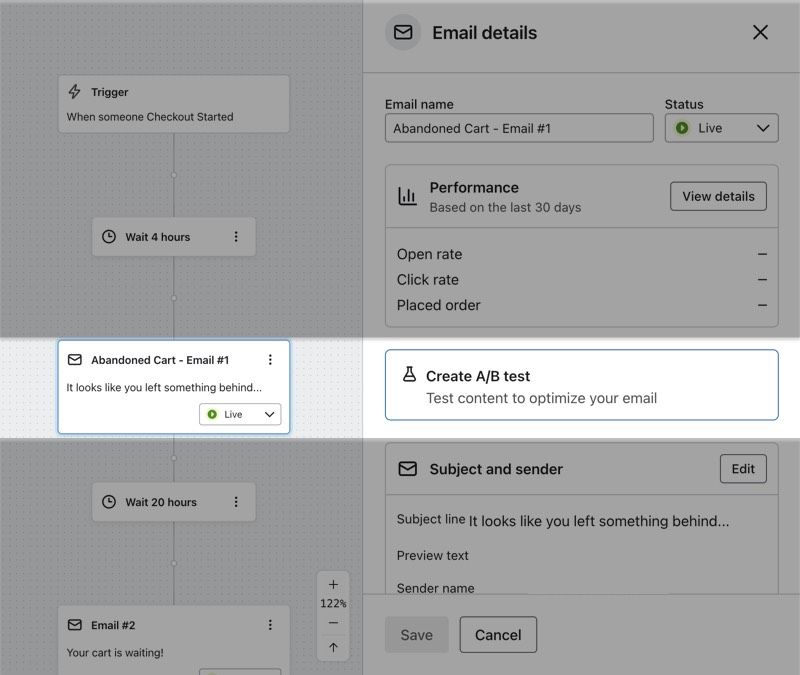Open the options menu on Wait 4 hours
The image size is (800, 675).
pyautogui.click(x=236, y=236)
